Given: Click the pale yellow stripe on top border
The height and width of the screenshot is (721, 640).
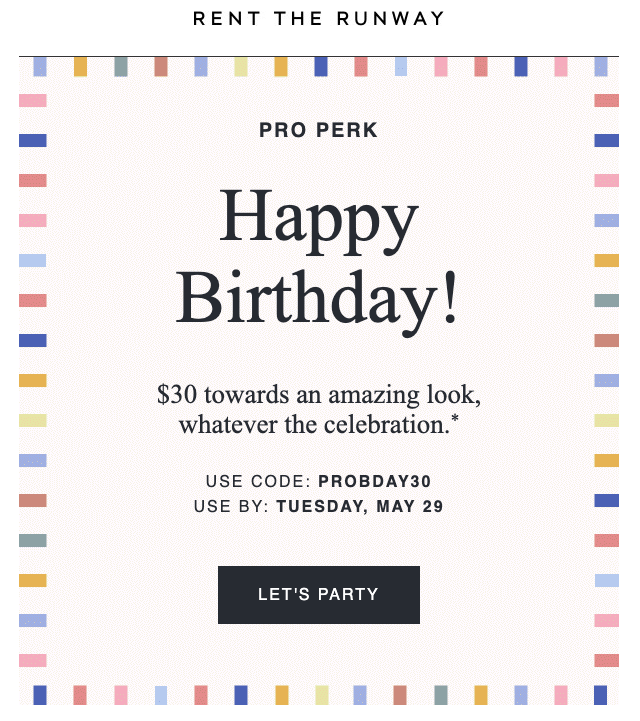Looking at the screenshot, I should (241, 67).
